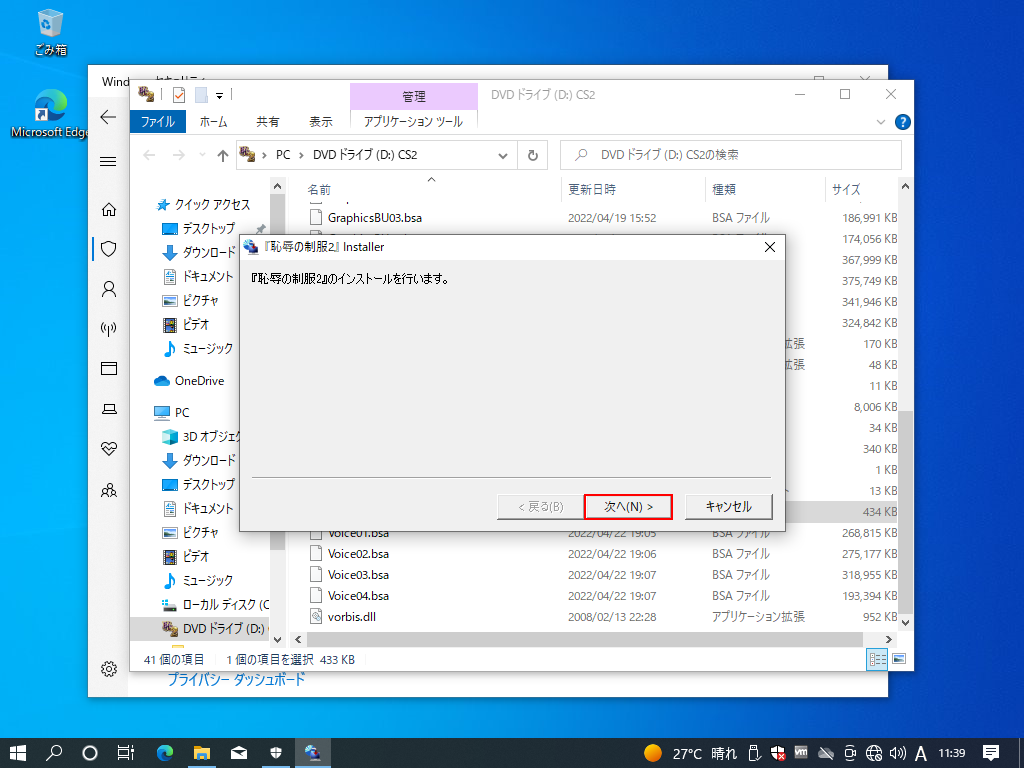Open Windows Security settings gear
1024x768 pixels.
pyautogui.click(x=109, y=669)
